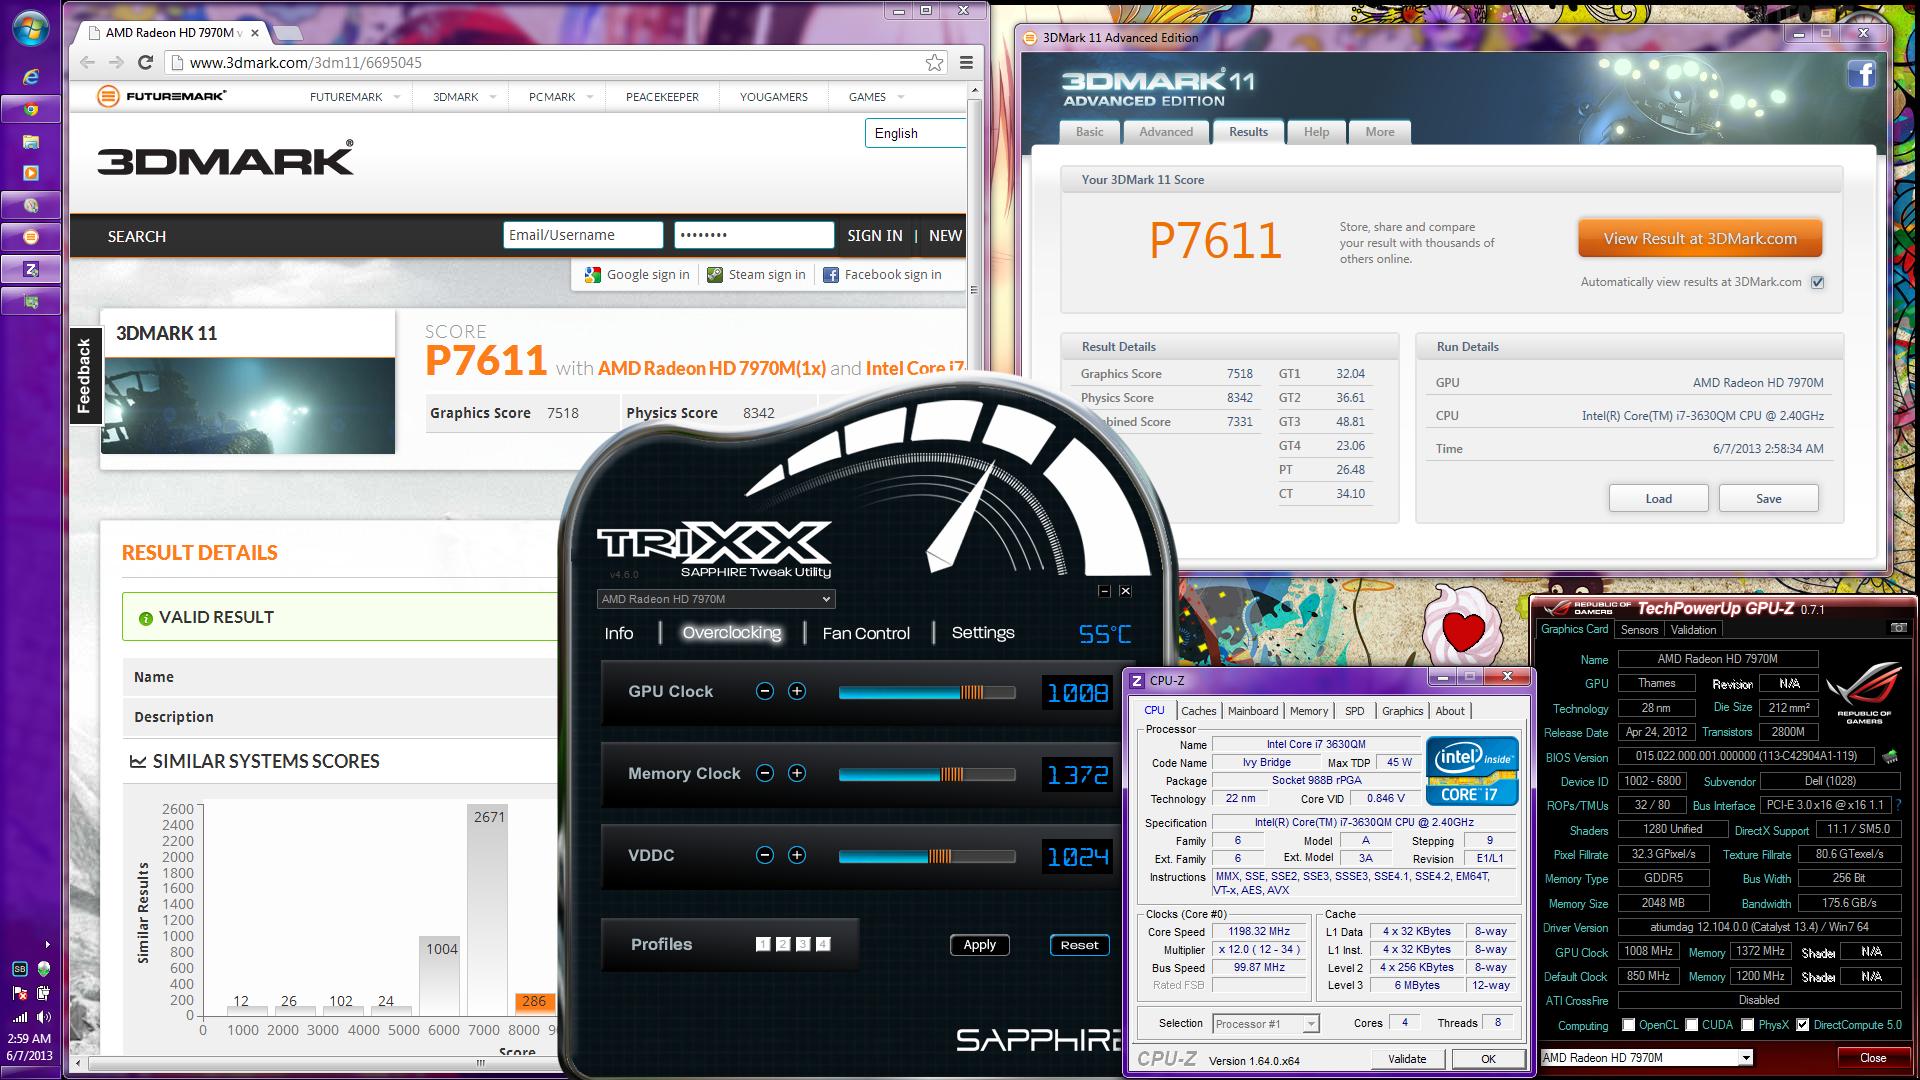Image resolution: width=1920 pixels, height=1080 pixels.
Task: Toggle automatically view results checkbox
Action: [1817, 282]
